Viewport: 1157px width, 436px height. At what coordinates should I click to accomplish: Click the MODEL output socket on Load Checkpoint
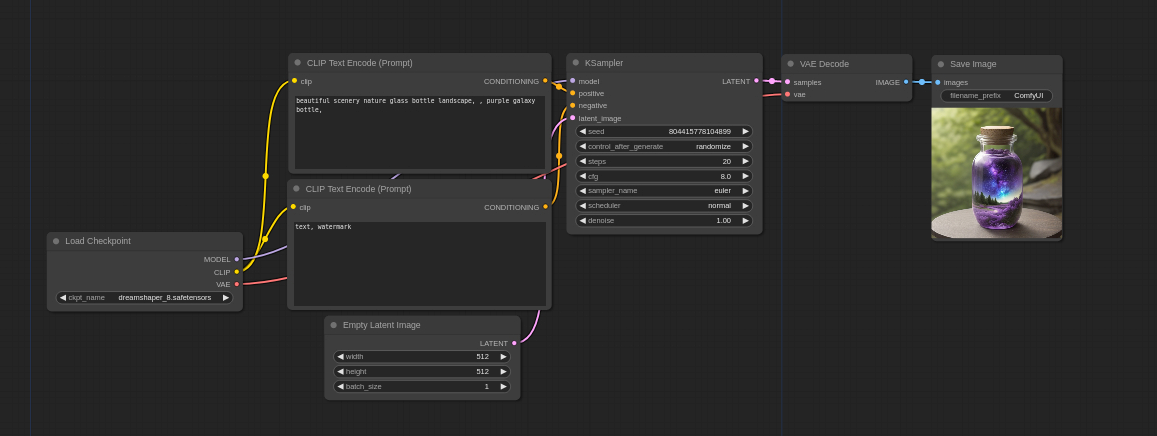(237, 259)
